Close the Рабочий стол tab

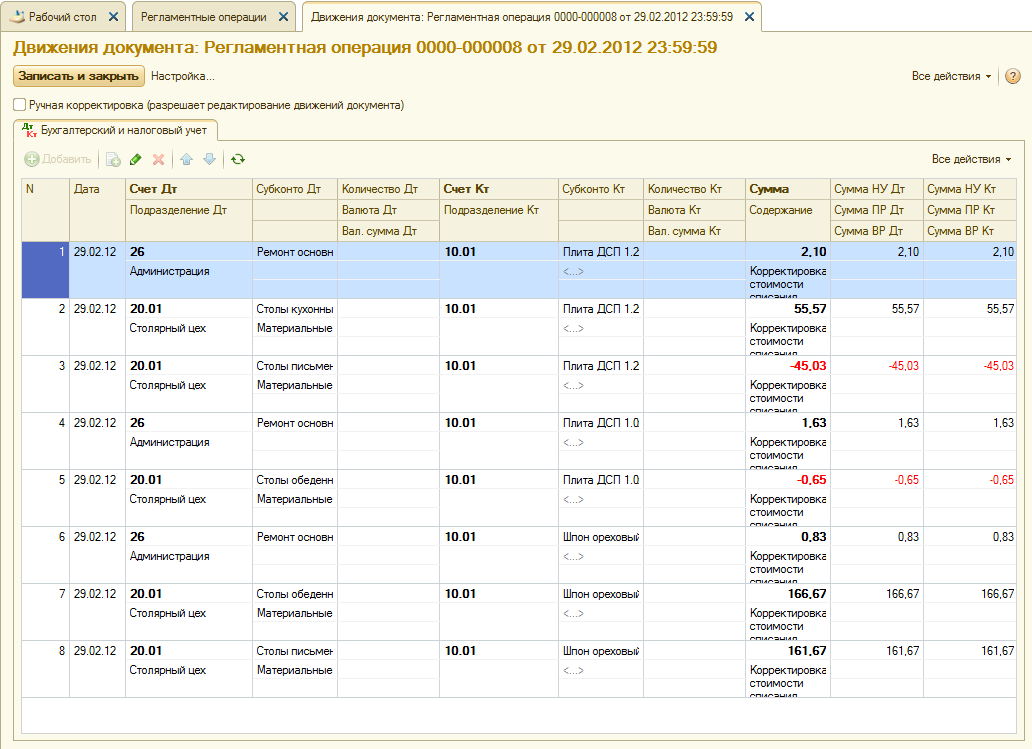[x=113, y=17]
